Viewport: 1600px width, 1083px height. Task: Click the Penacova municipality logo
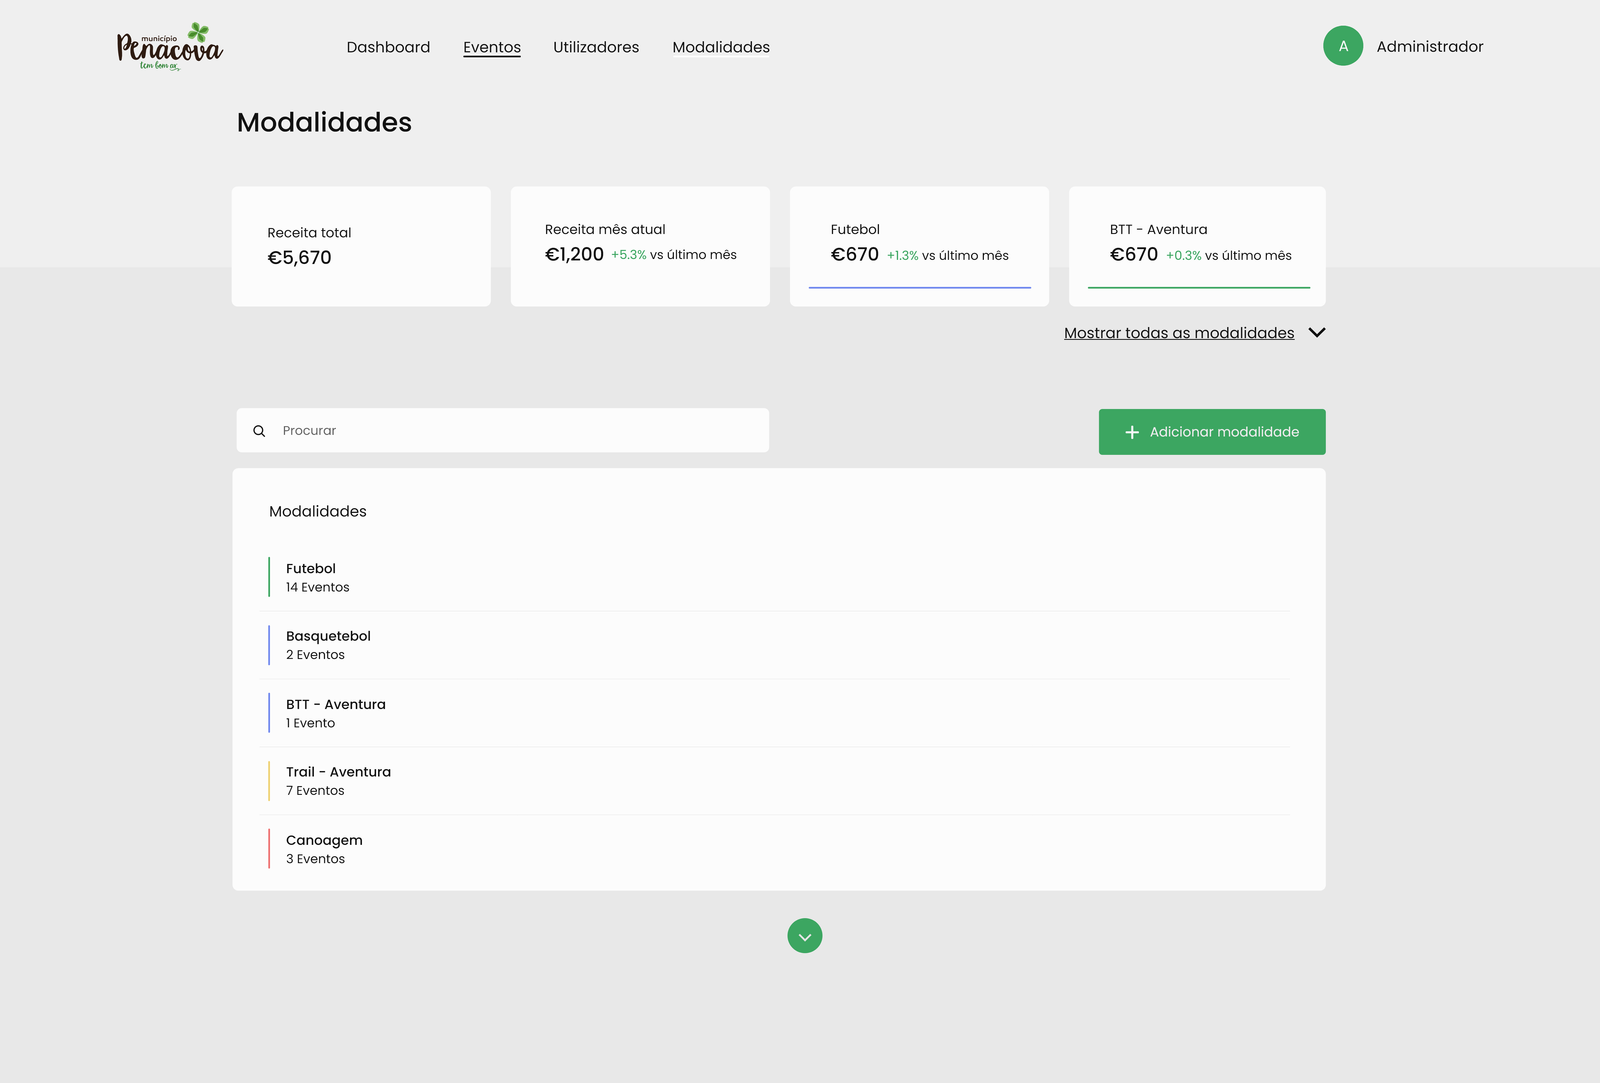[169, 47]
